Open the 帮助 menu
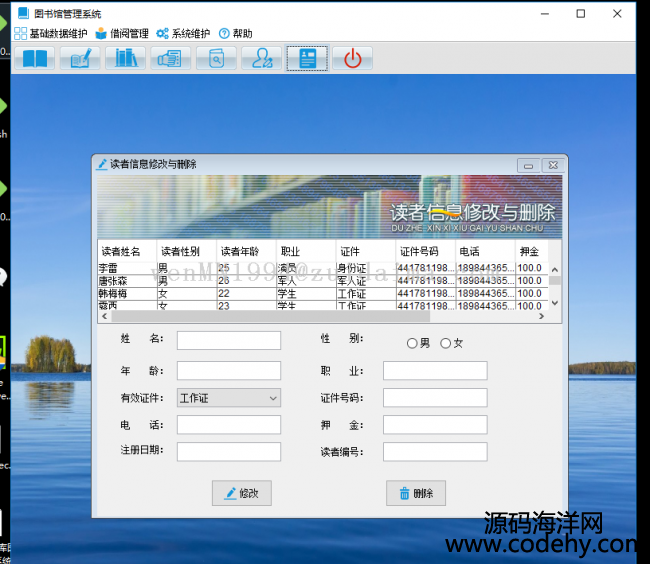This screenshot has height=564, width=650. pyautogui.click(x=236, y=33)
